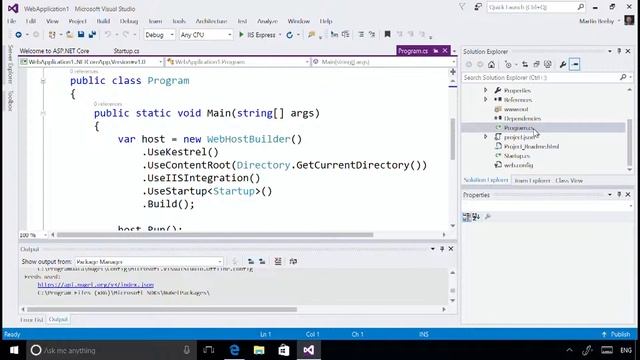Open the Any CPU platform dropdown
The image size is (640, 360).
pos(206,35)
